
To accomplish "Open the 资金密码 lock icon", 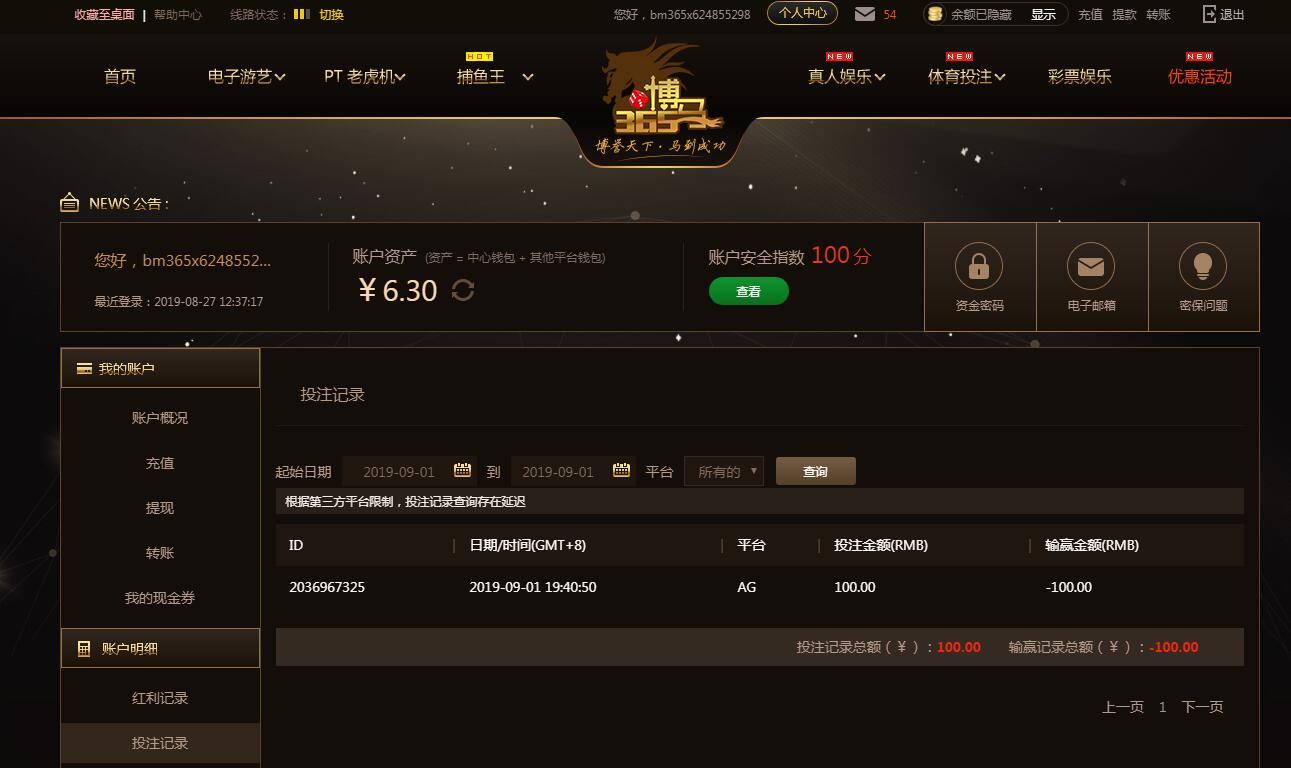I will [x=979, y=266].
